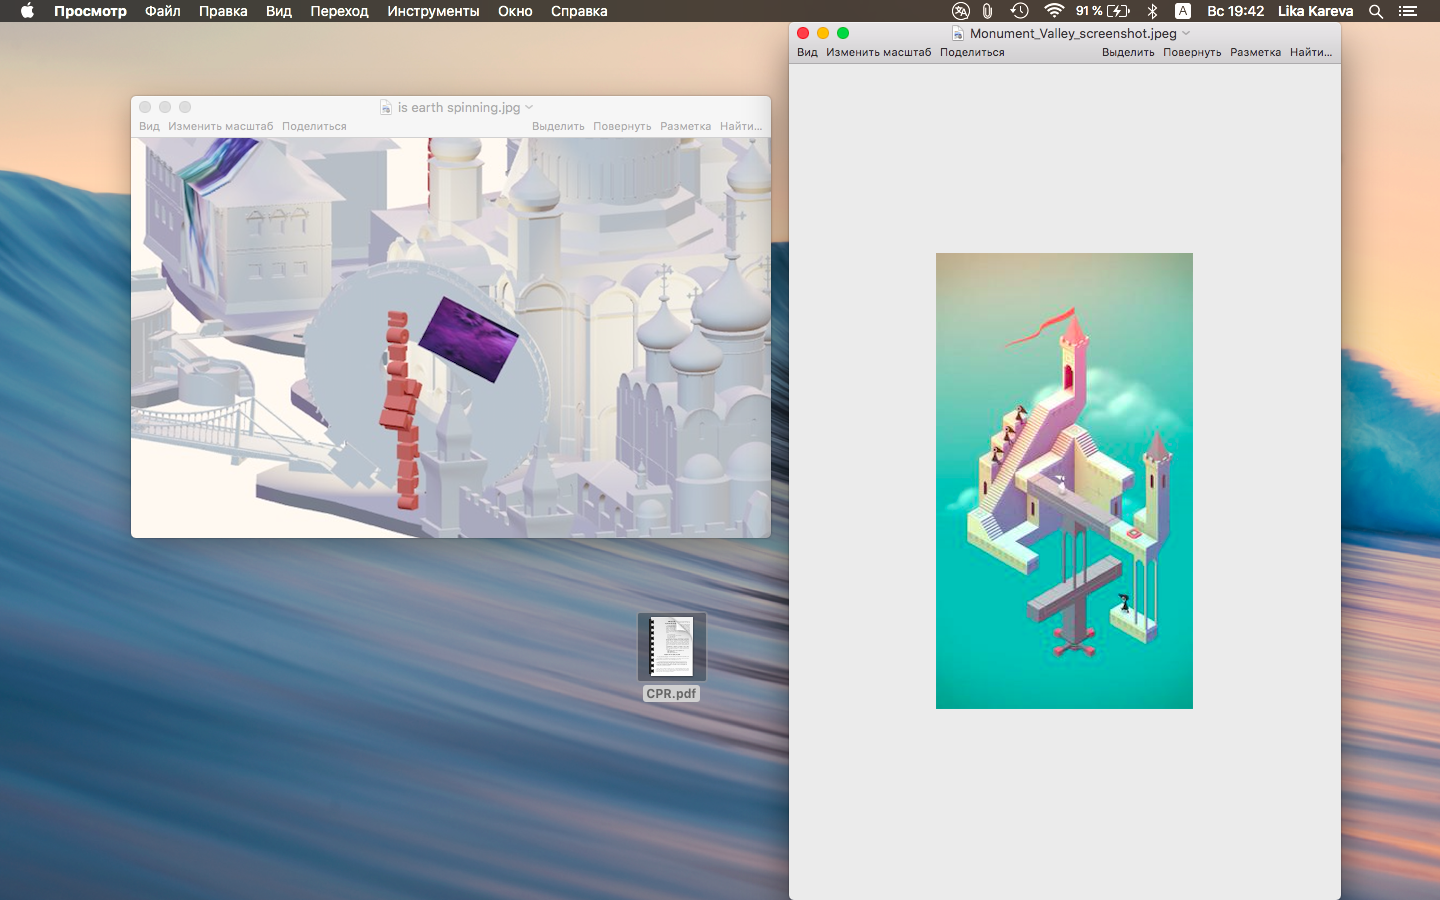Open the Правка menu
The image size is (1440, 900).
223,11
